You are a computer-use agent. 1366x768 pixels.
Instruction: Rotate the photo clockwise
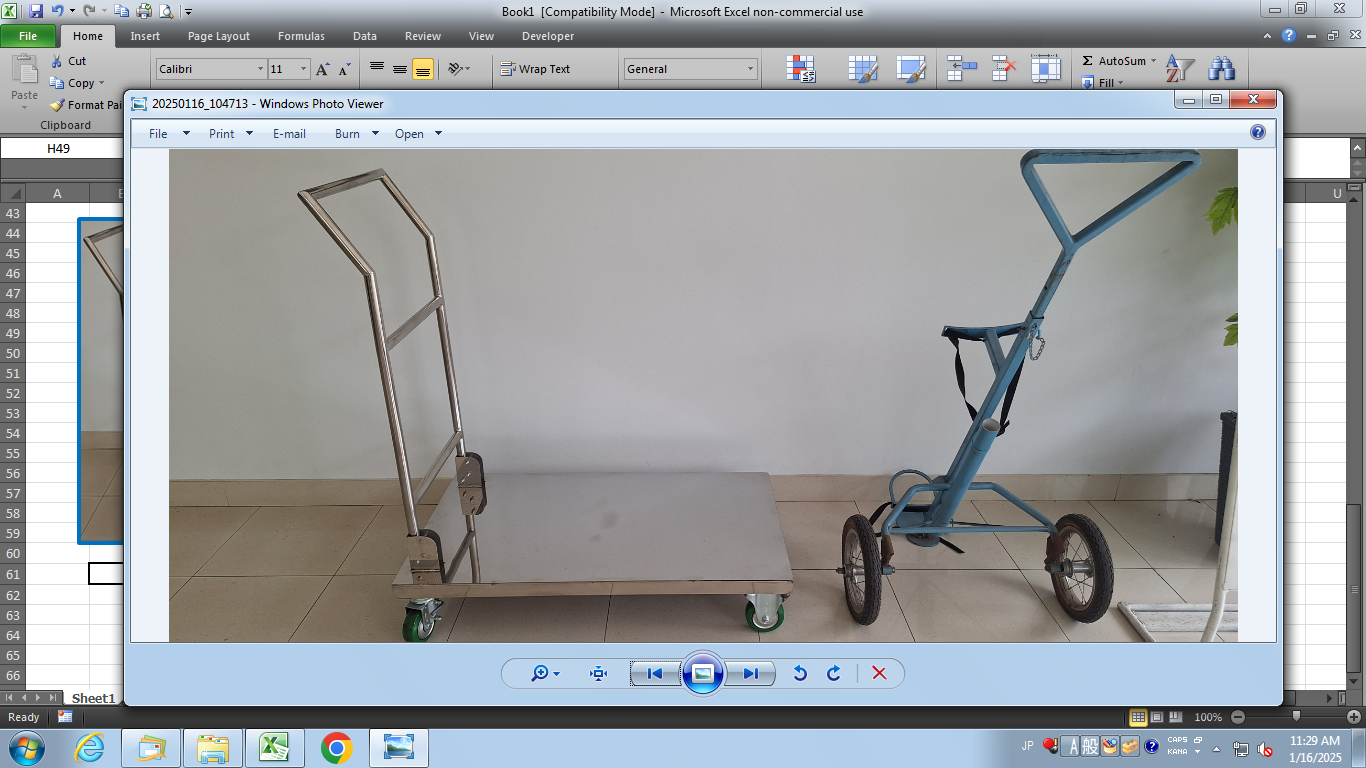pos(834,674)
